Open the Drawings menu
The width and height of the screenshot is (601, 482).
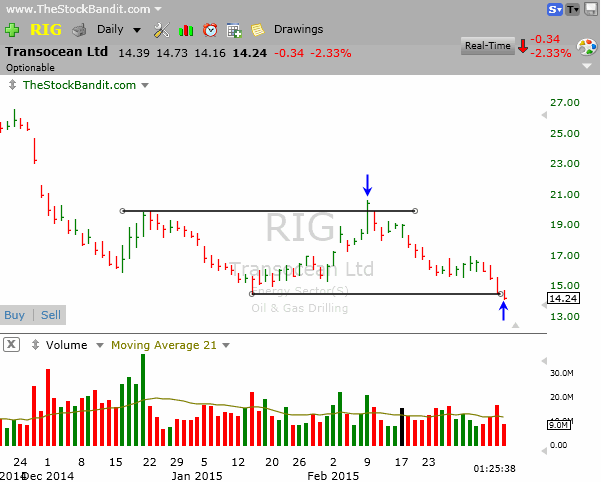point(298,30)
